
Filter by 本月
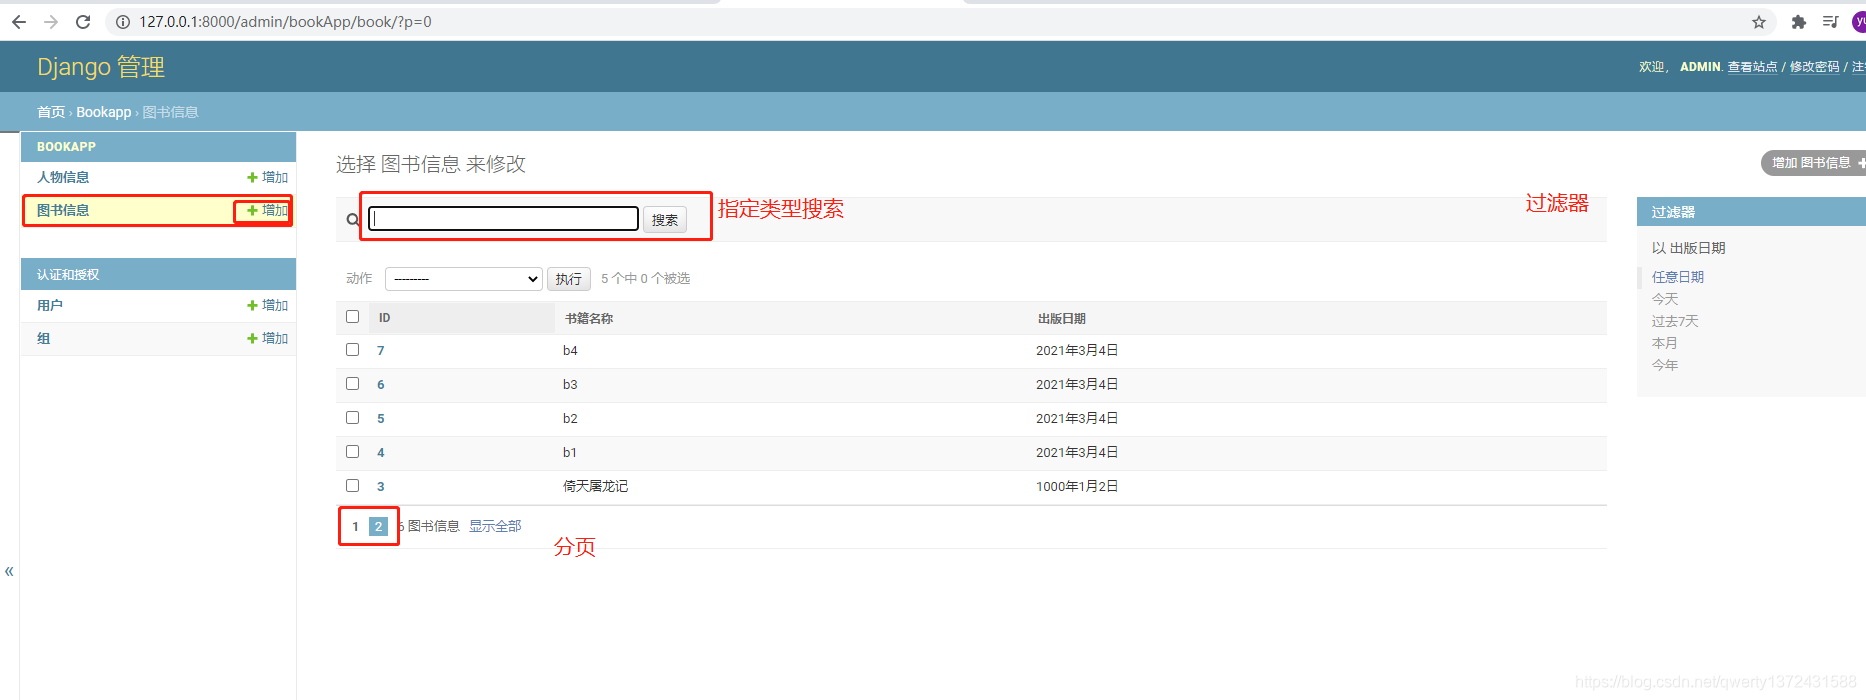1665,343
